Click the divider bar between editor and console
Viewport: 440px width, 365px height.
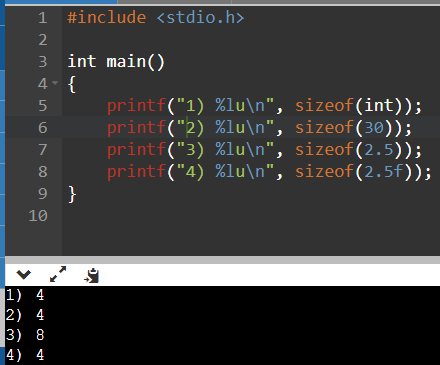click(222, 260)
